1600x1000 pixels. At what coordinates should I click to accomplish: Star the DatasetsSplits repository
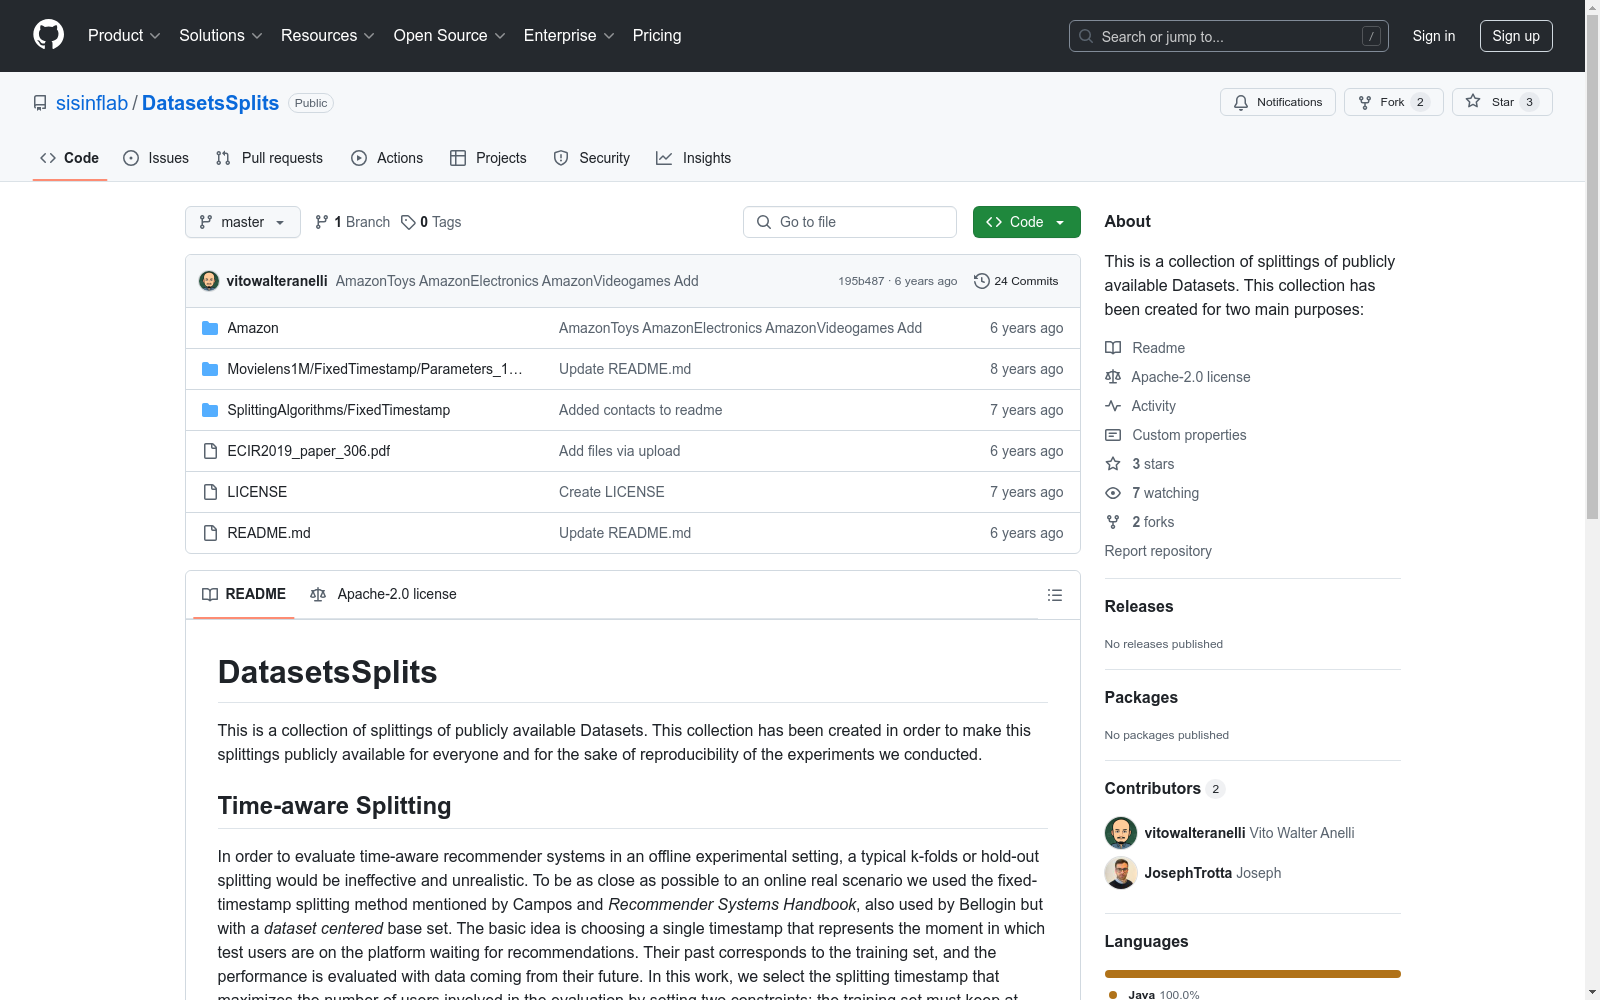pyautogui.click(x=1502, y=102)
